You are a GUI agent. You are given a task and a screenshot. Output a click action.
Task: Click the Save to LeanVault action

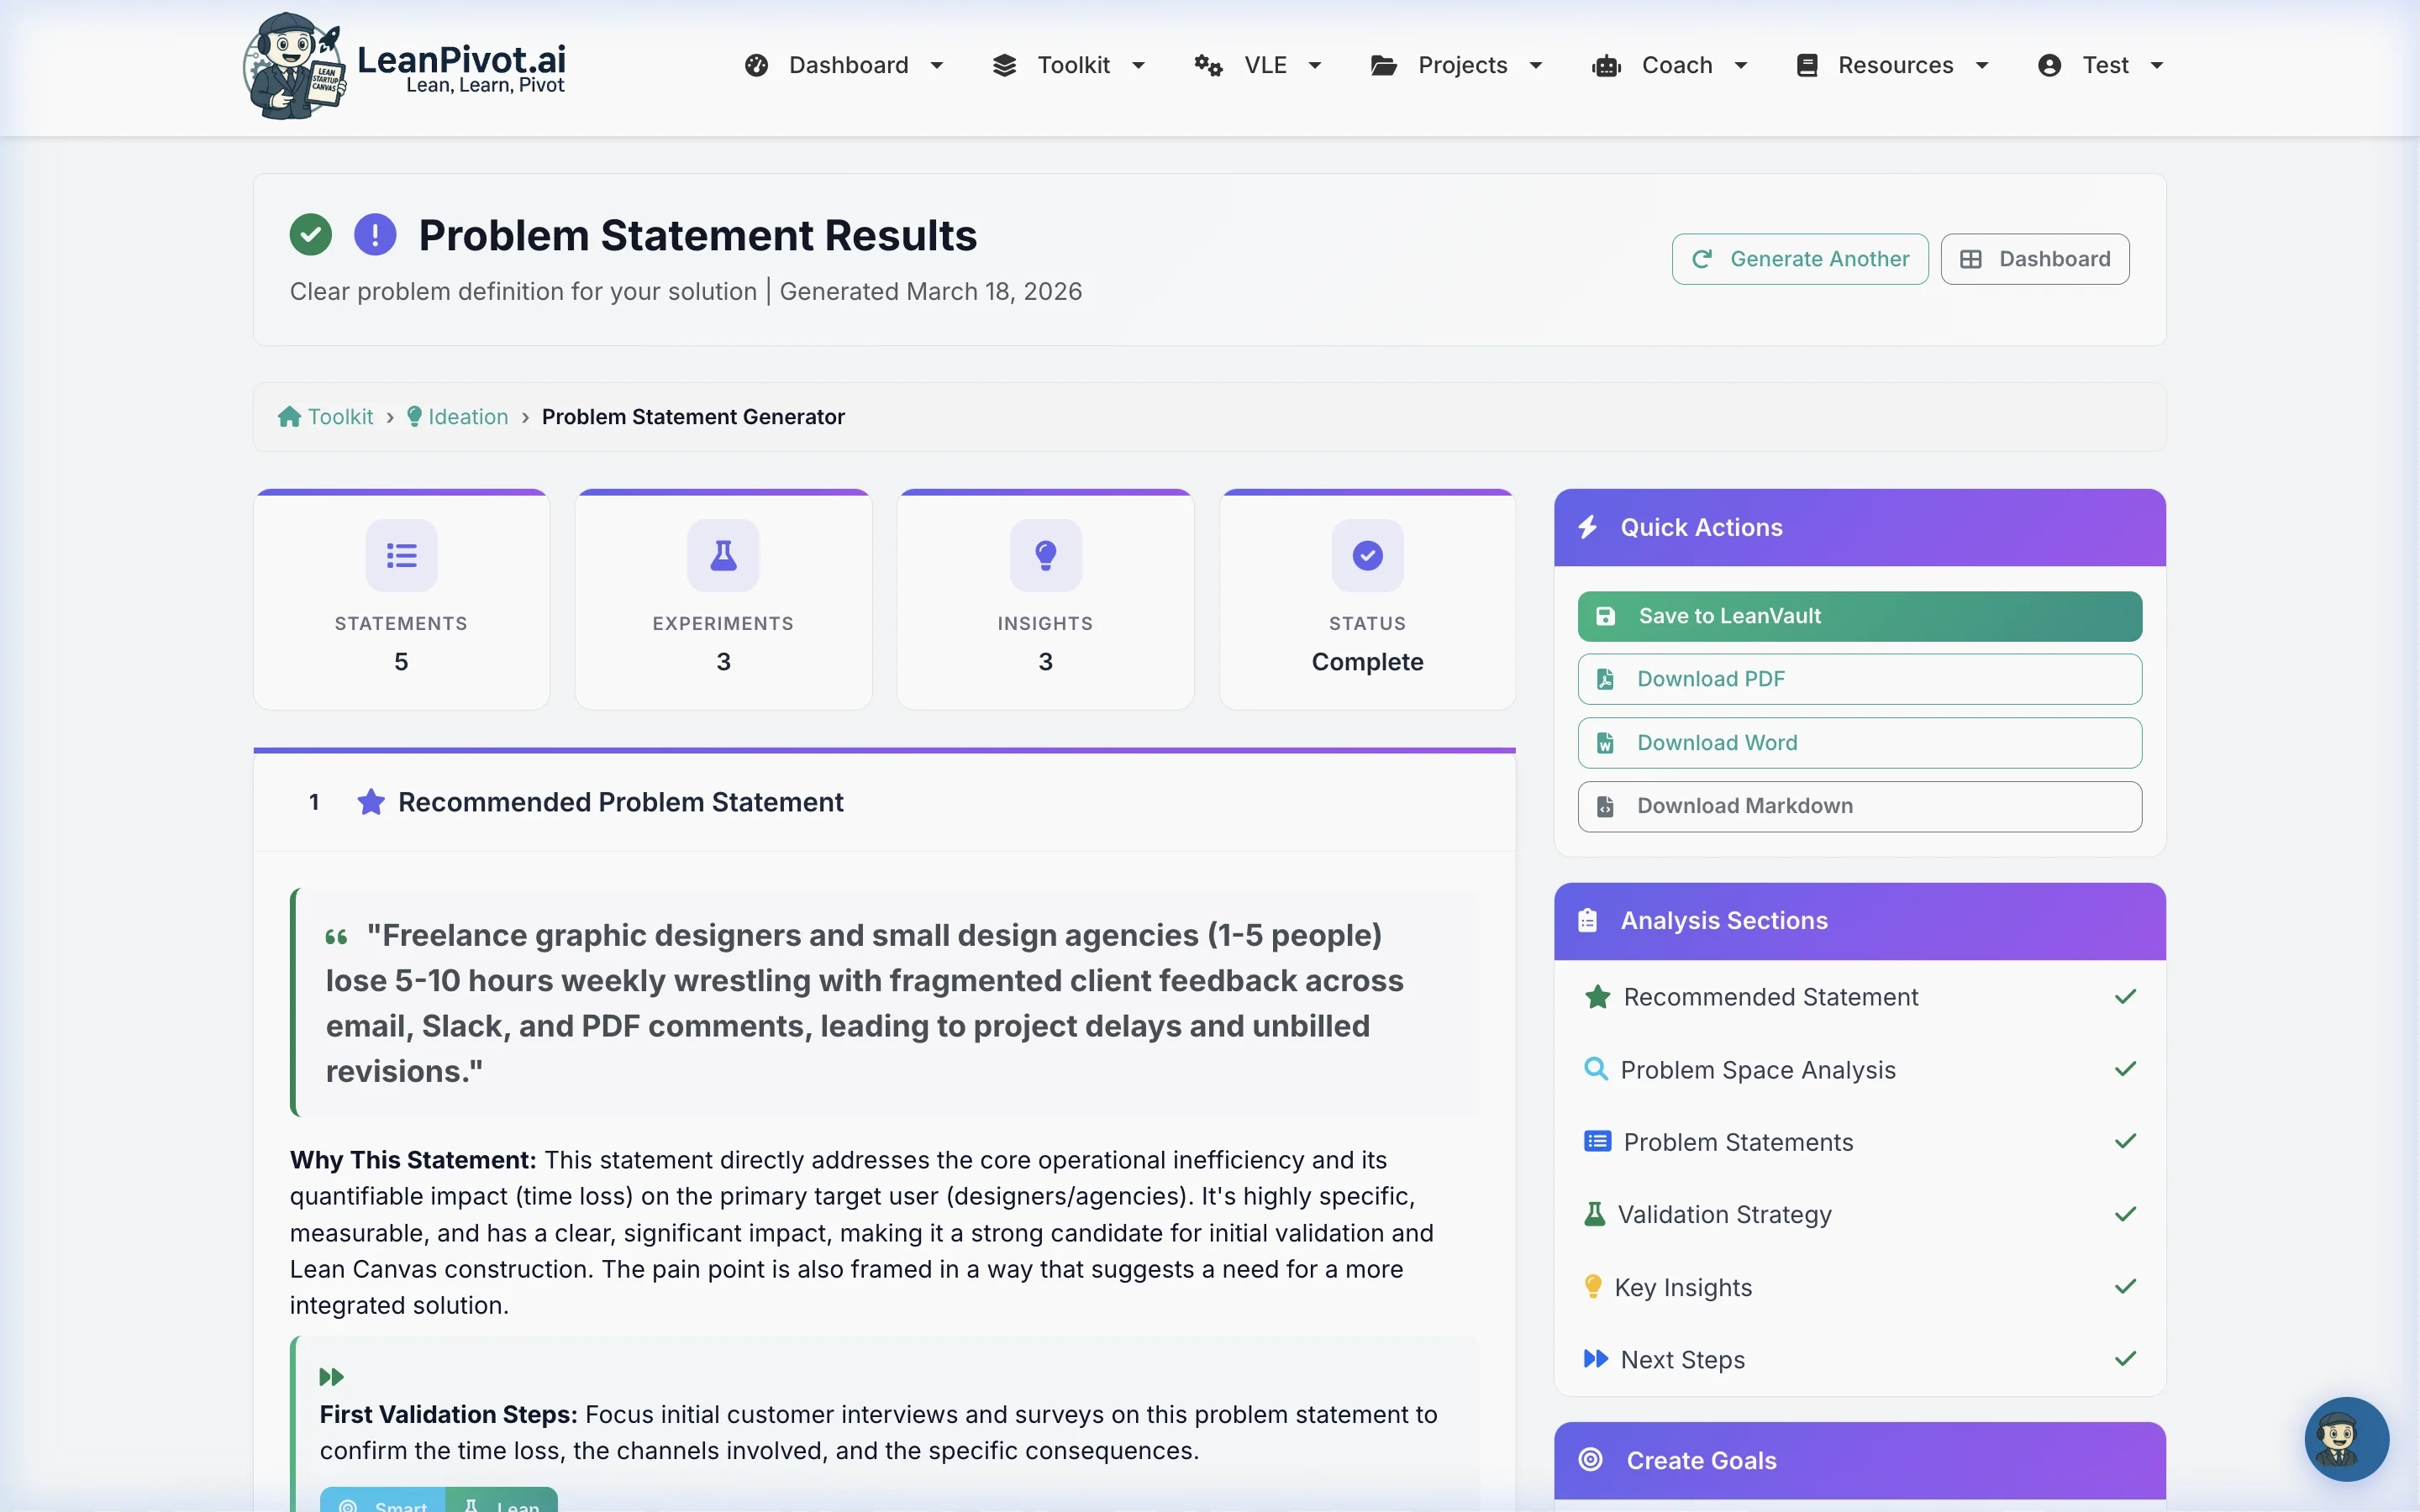[1859, 616]
